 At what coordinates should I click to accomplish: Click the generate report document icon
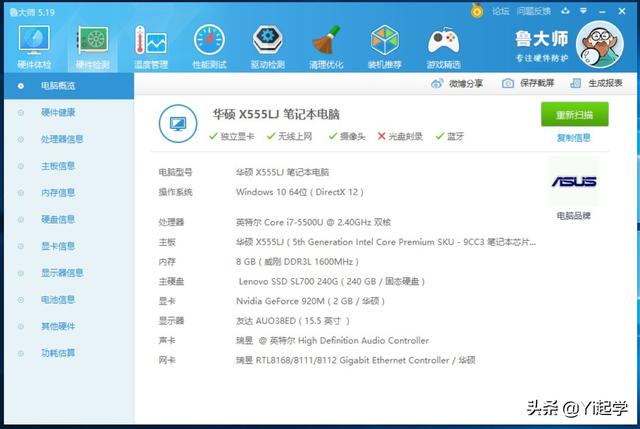click(x=576, y=83)
